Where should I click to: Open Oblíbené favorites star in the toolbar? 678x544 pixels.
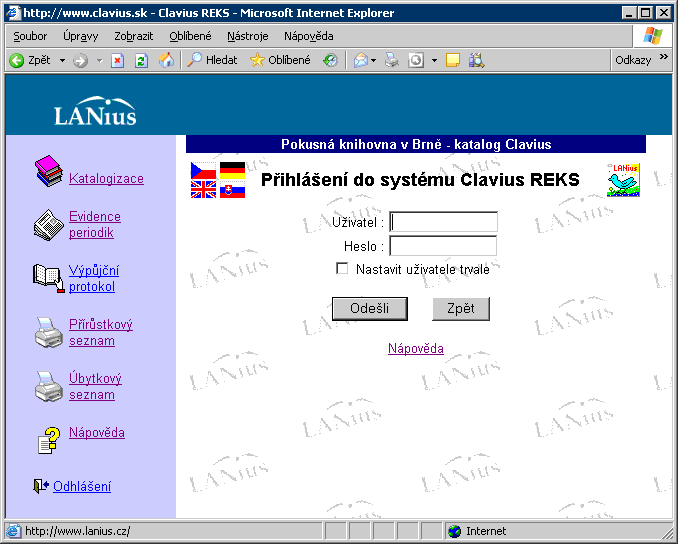tap(280, 60)
